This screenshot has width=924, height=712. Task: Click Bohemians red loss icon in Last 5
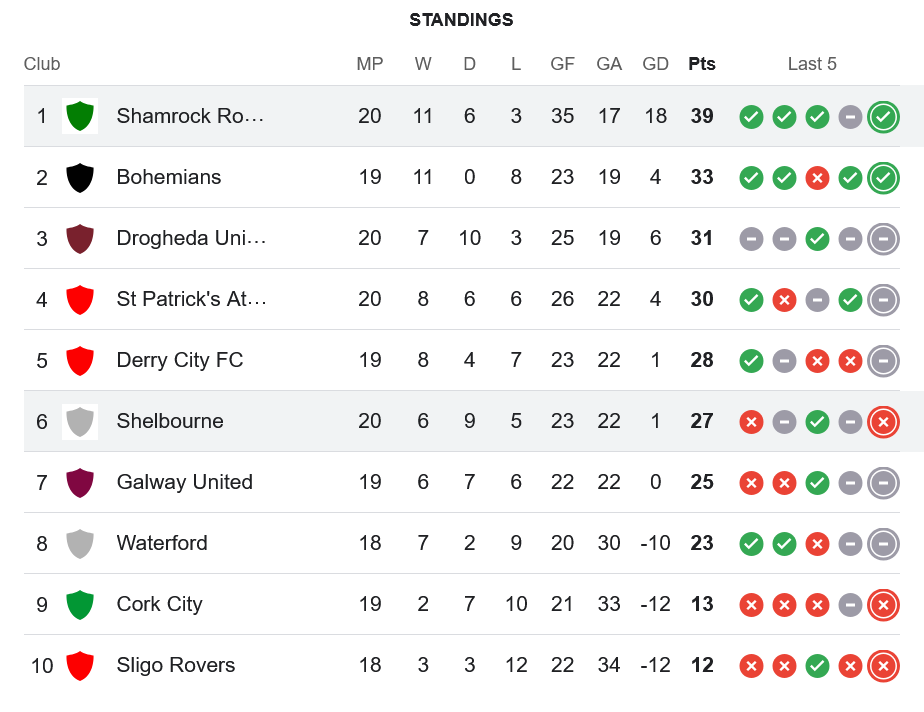817,178
